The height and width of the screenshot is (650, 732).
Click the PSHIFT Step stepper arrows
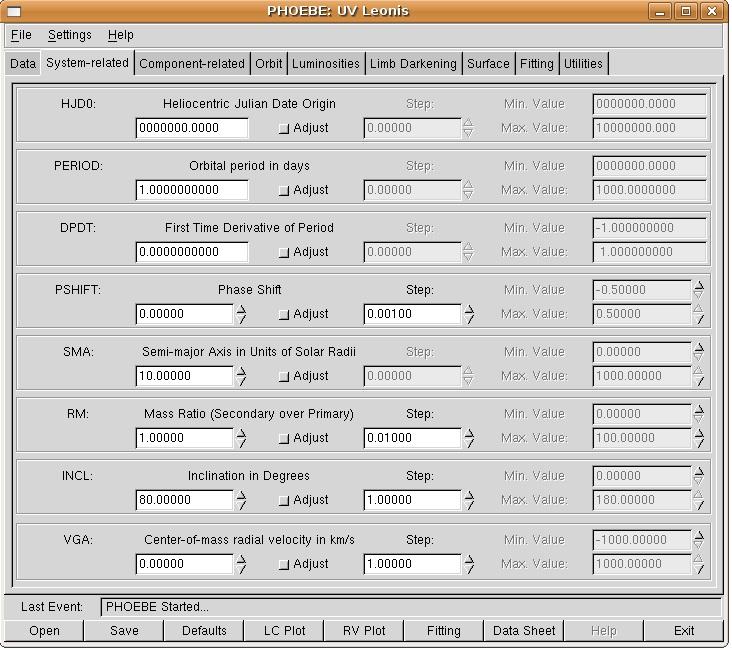click(469, 314)
